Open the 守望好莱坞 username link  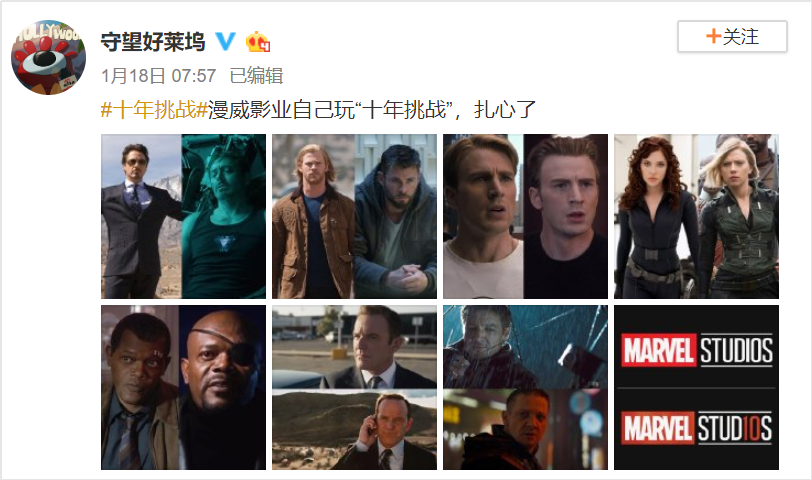[x=153, y=41]
